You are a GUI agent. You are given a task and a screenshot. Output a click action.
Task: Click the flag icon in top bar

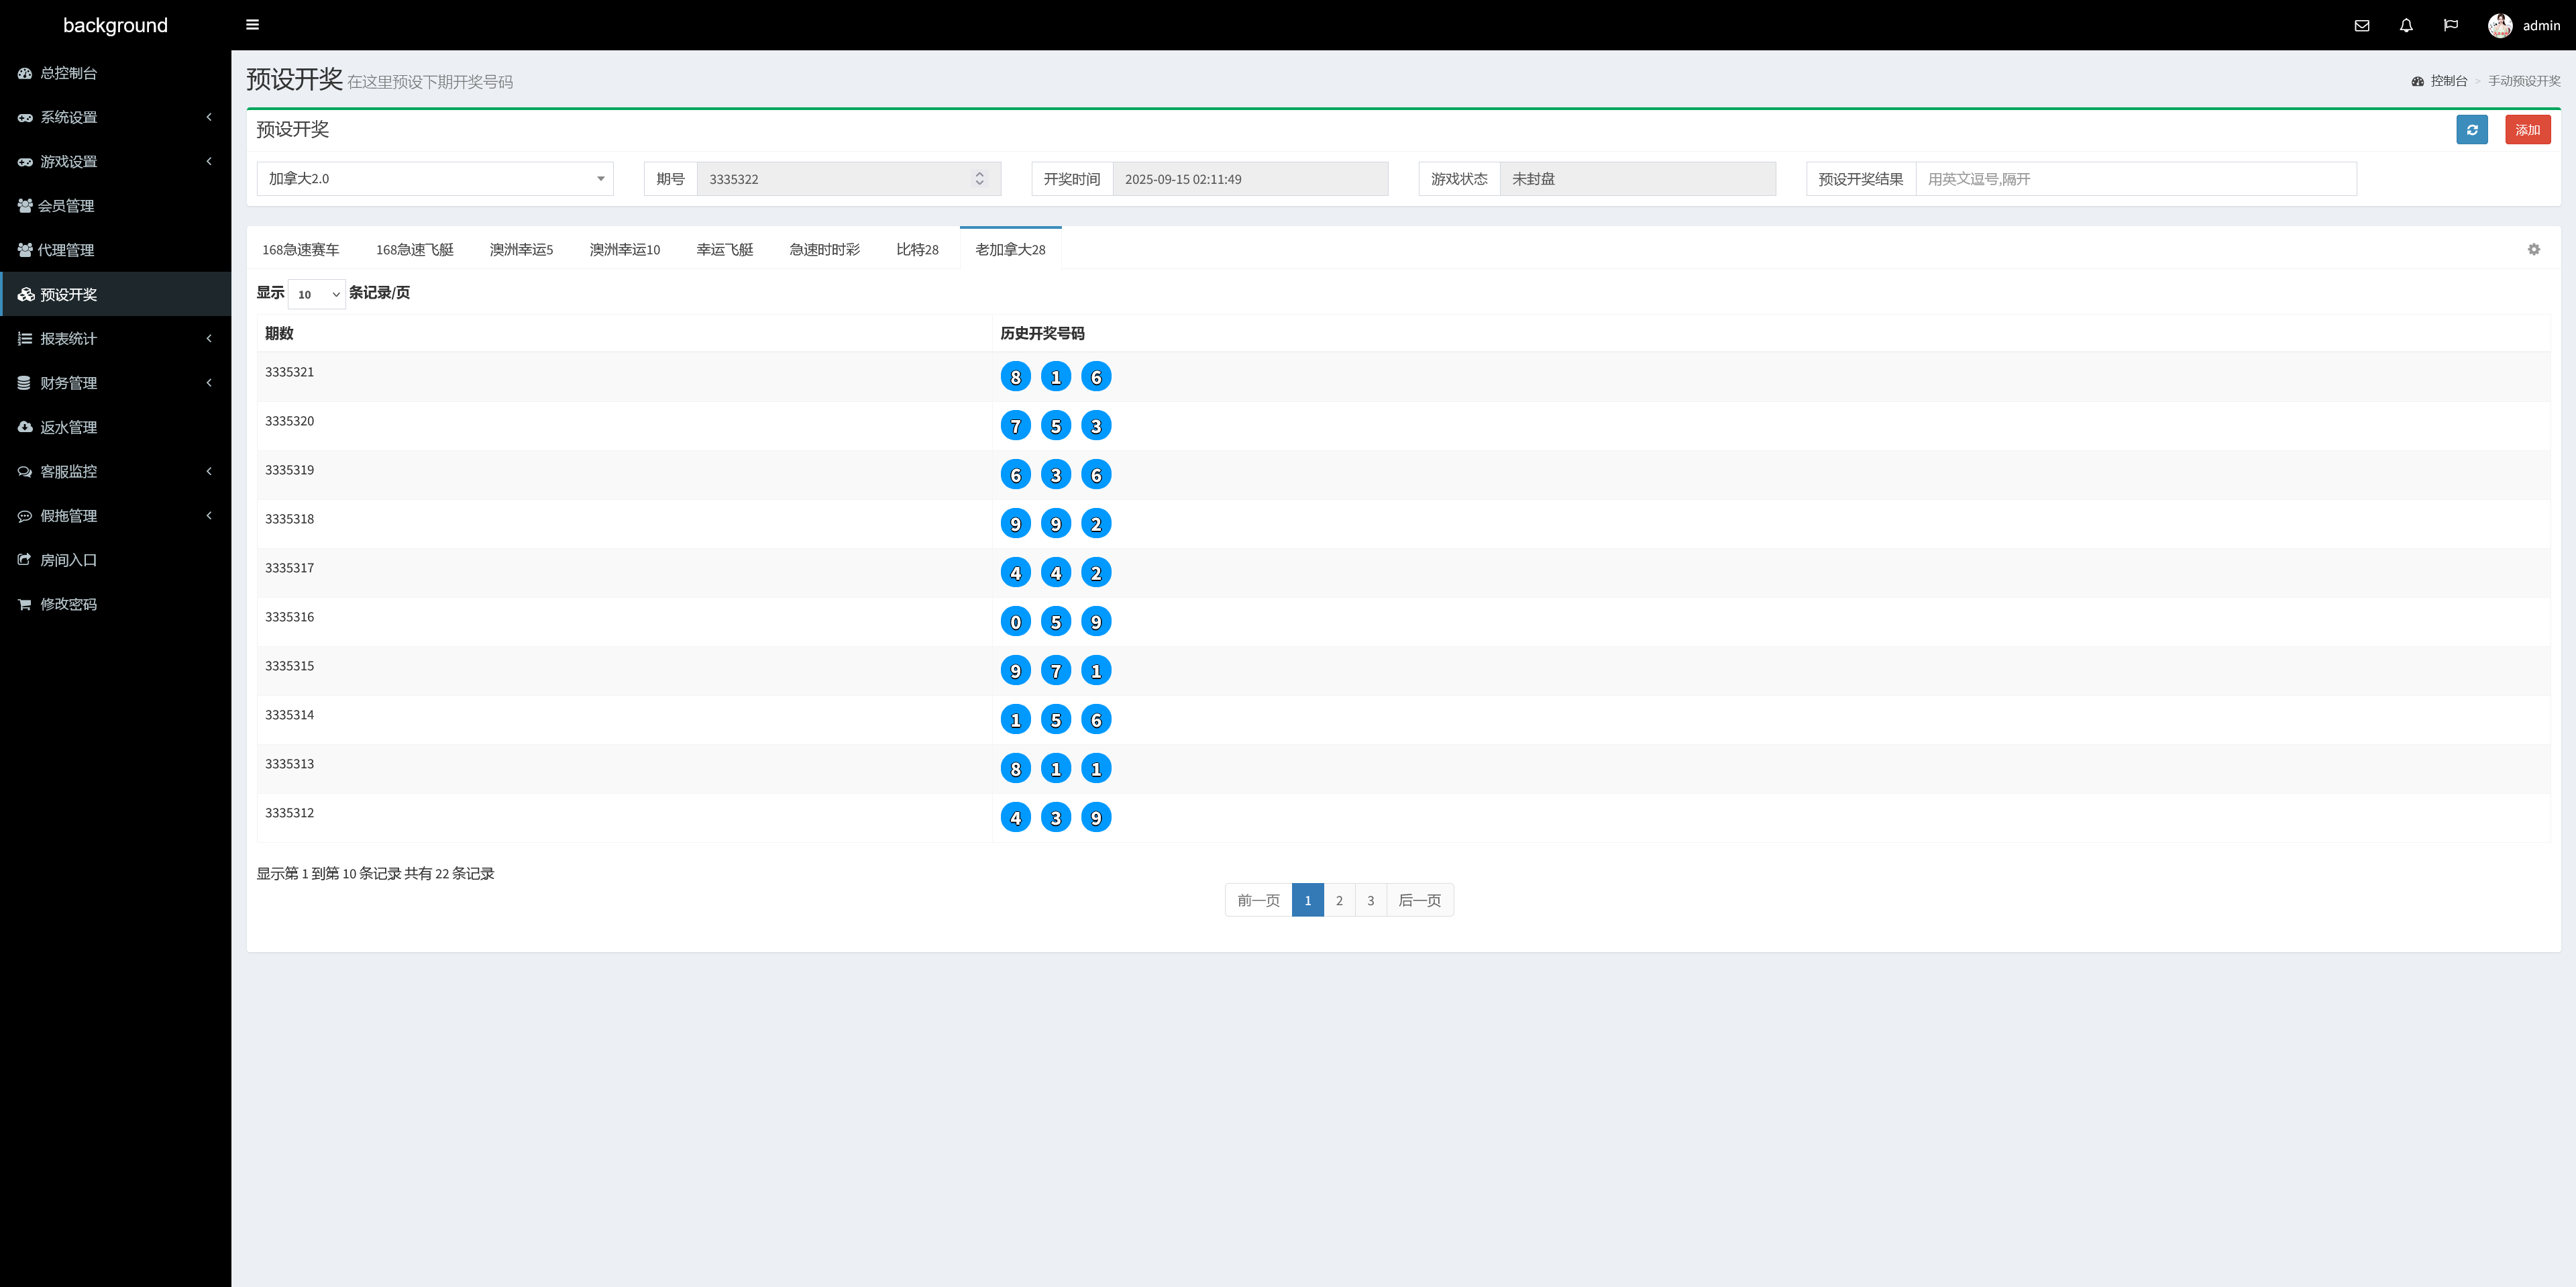point(2450,26)
